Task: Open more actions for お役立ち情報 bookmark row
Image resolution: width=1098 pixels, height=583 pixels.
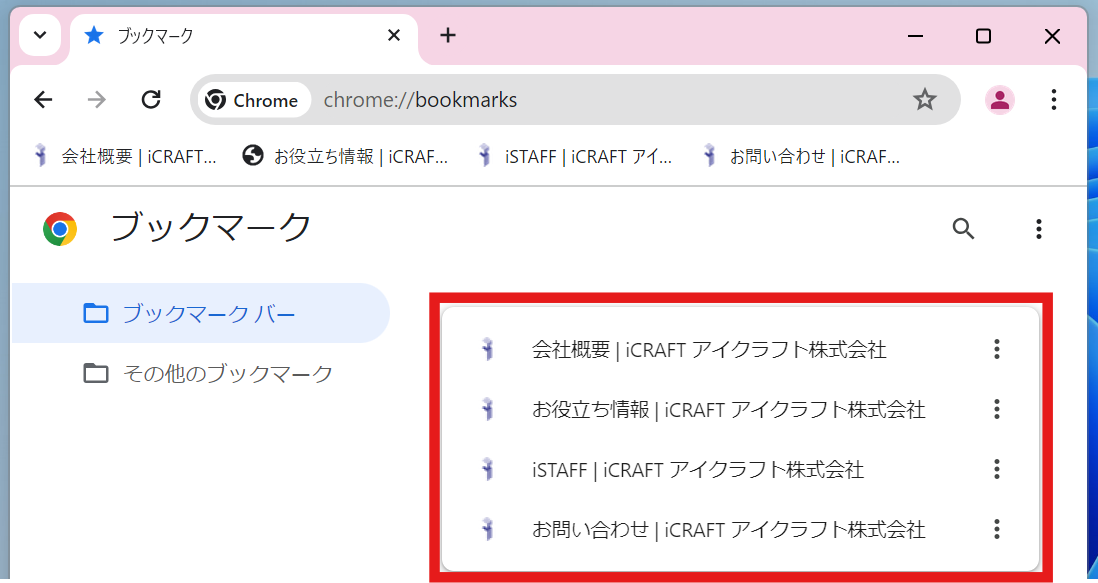Action: pos(996,409)
